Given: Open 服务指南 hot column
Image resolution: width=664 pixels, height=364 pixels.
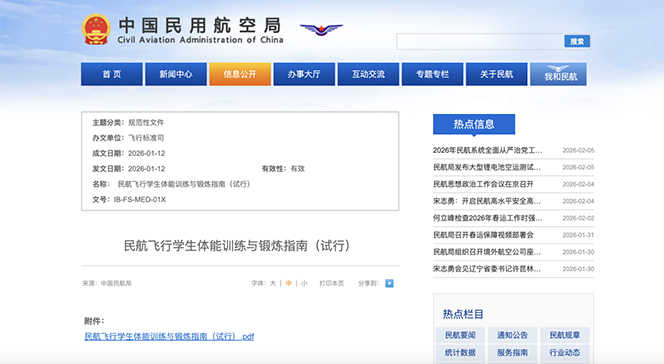Looking at the screenshot, I should [x=512, y=353].
